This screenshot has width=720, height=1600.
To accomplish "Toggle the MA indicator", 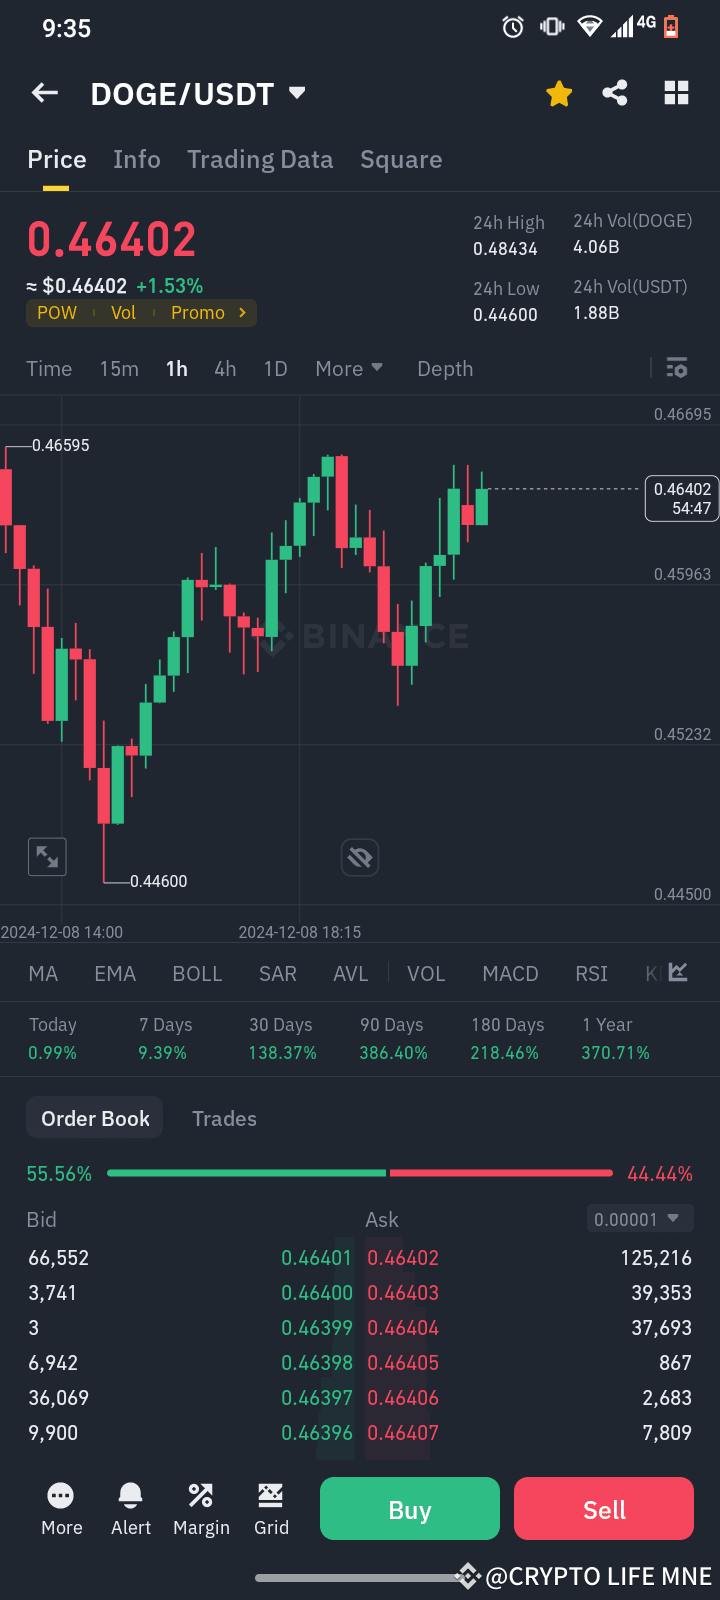I will tap(42, 973).
